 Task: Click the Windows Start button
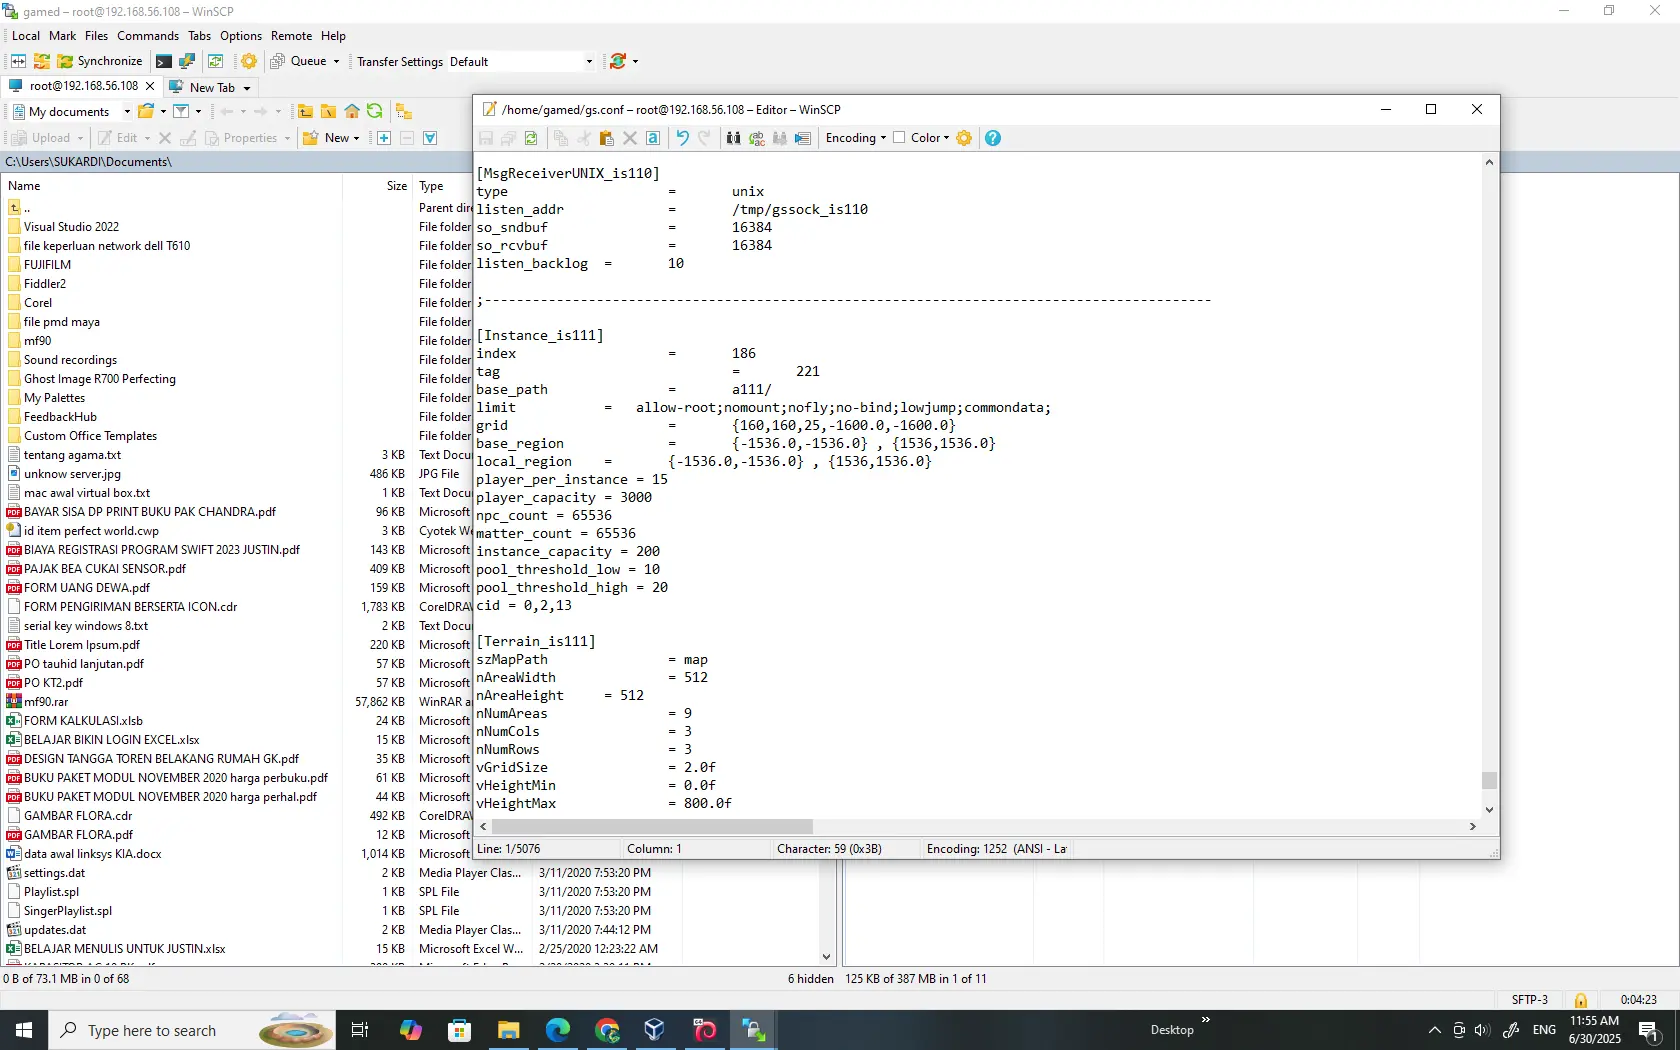click(x=24, y=1030)
